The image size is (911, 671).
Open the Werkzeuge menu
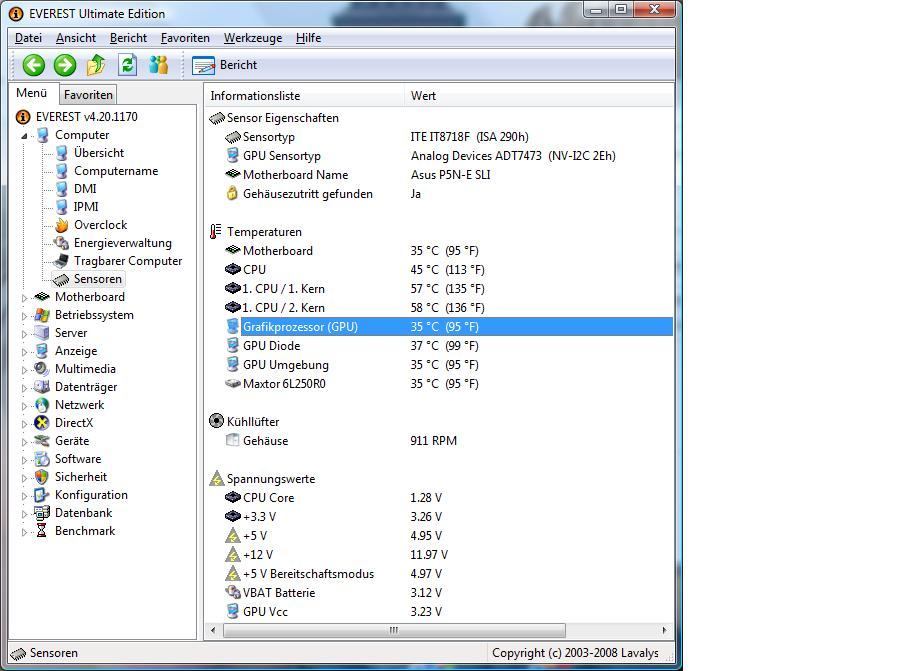253,38
